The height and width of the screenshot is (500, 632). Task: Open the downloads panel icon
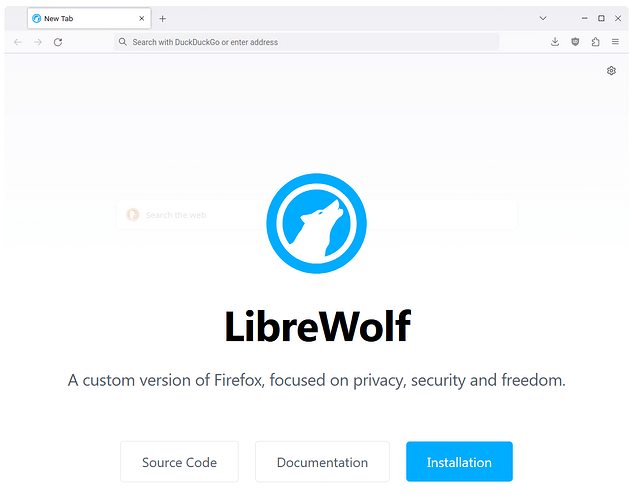pos(555,41)
